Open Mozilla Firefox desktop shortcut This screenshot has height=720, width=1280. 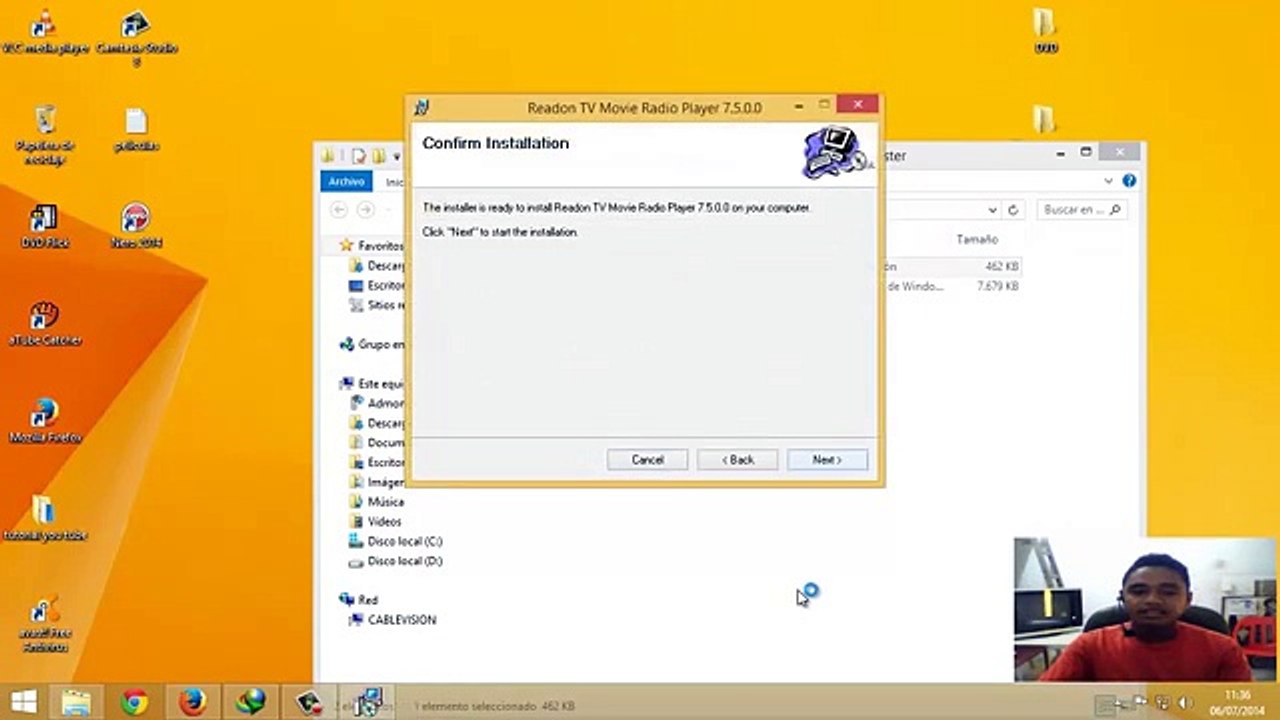pyautogui.click(x=44, y=421)
